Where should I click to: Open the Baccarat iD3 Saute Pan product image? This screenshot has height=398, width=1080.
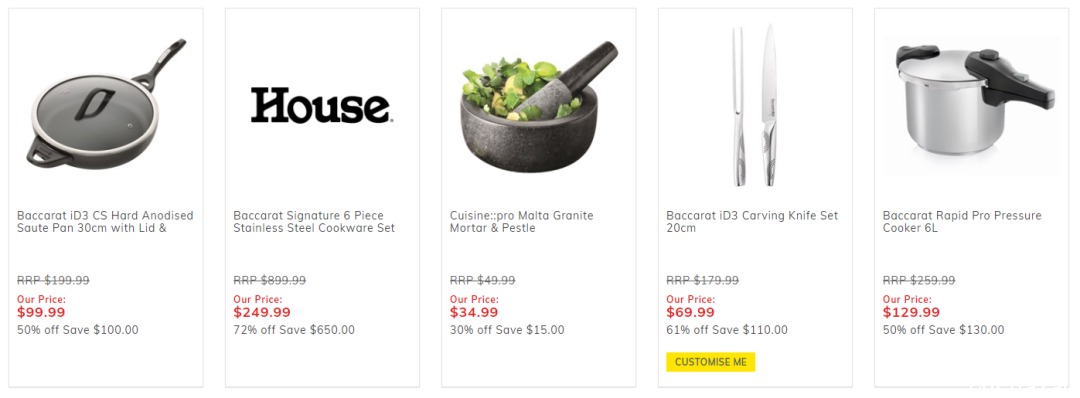pos(106,105)
